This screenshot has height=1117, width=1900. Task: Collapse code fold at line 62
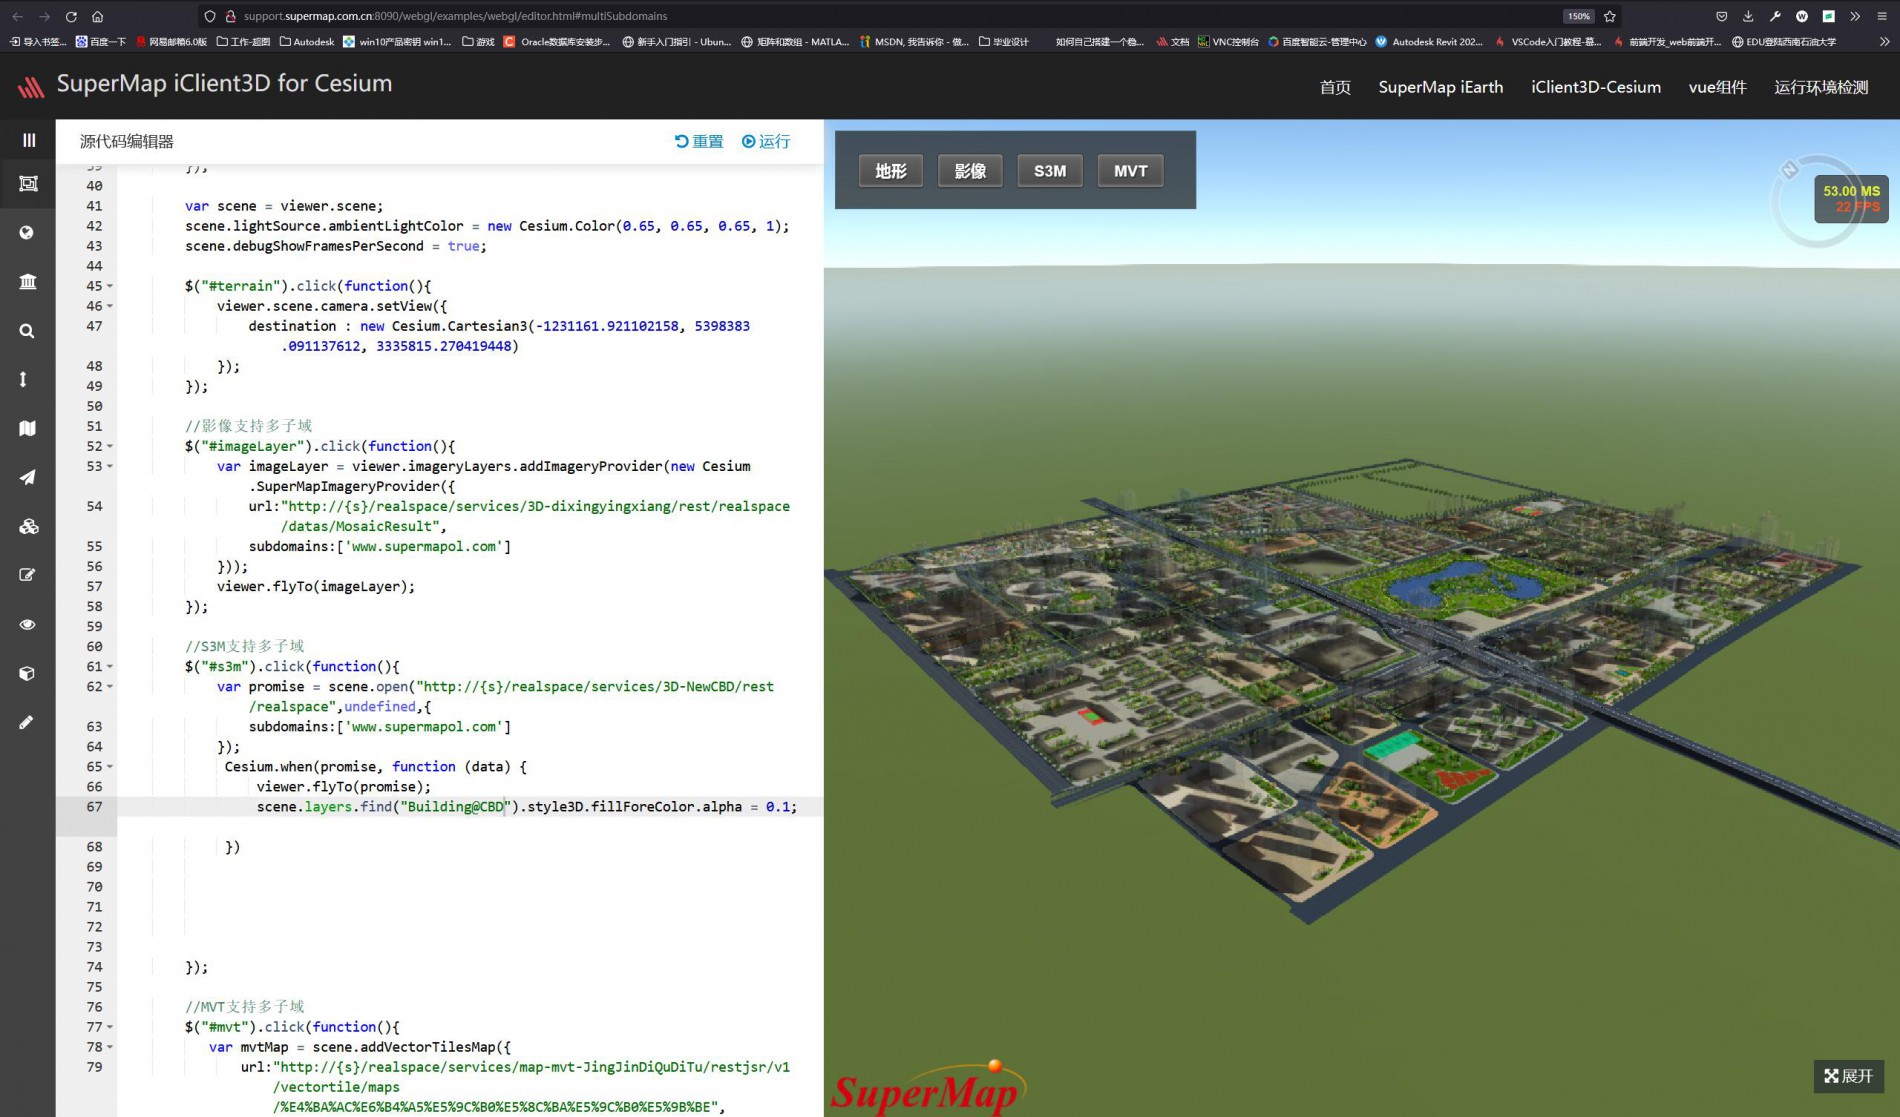tap(110, 687)
